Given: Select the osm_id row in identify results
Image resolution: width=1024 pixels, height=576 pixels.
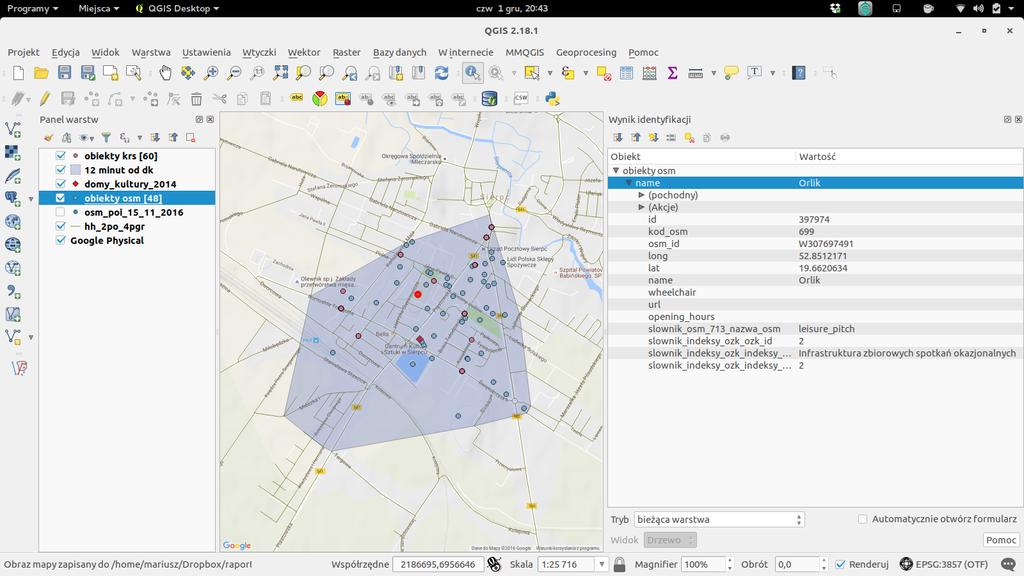Looking at the screenshot, I should point(815,244).
